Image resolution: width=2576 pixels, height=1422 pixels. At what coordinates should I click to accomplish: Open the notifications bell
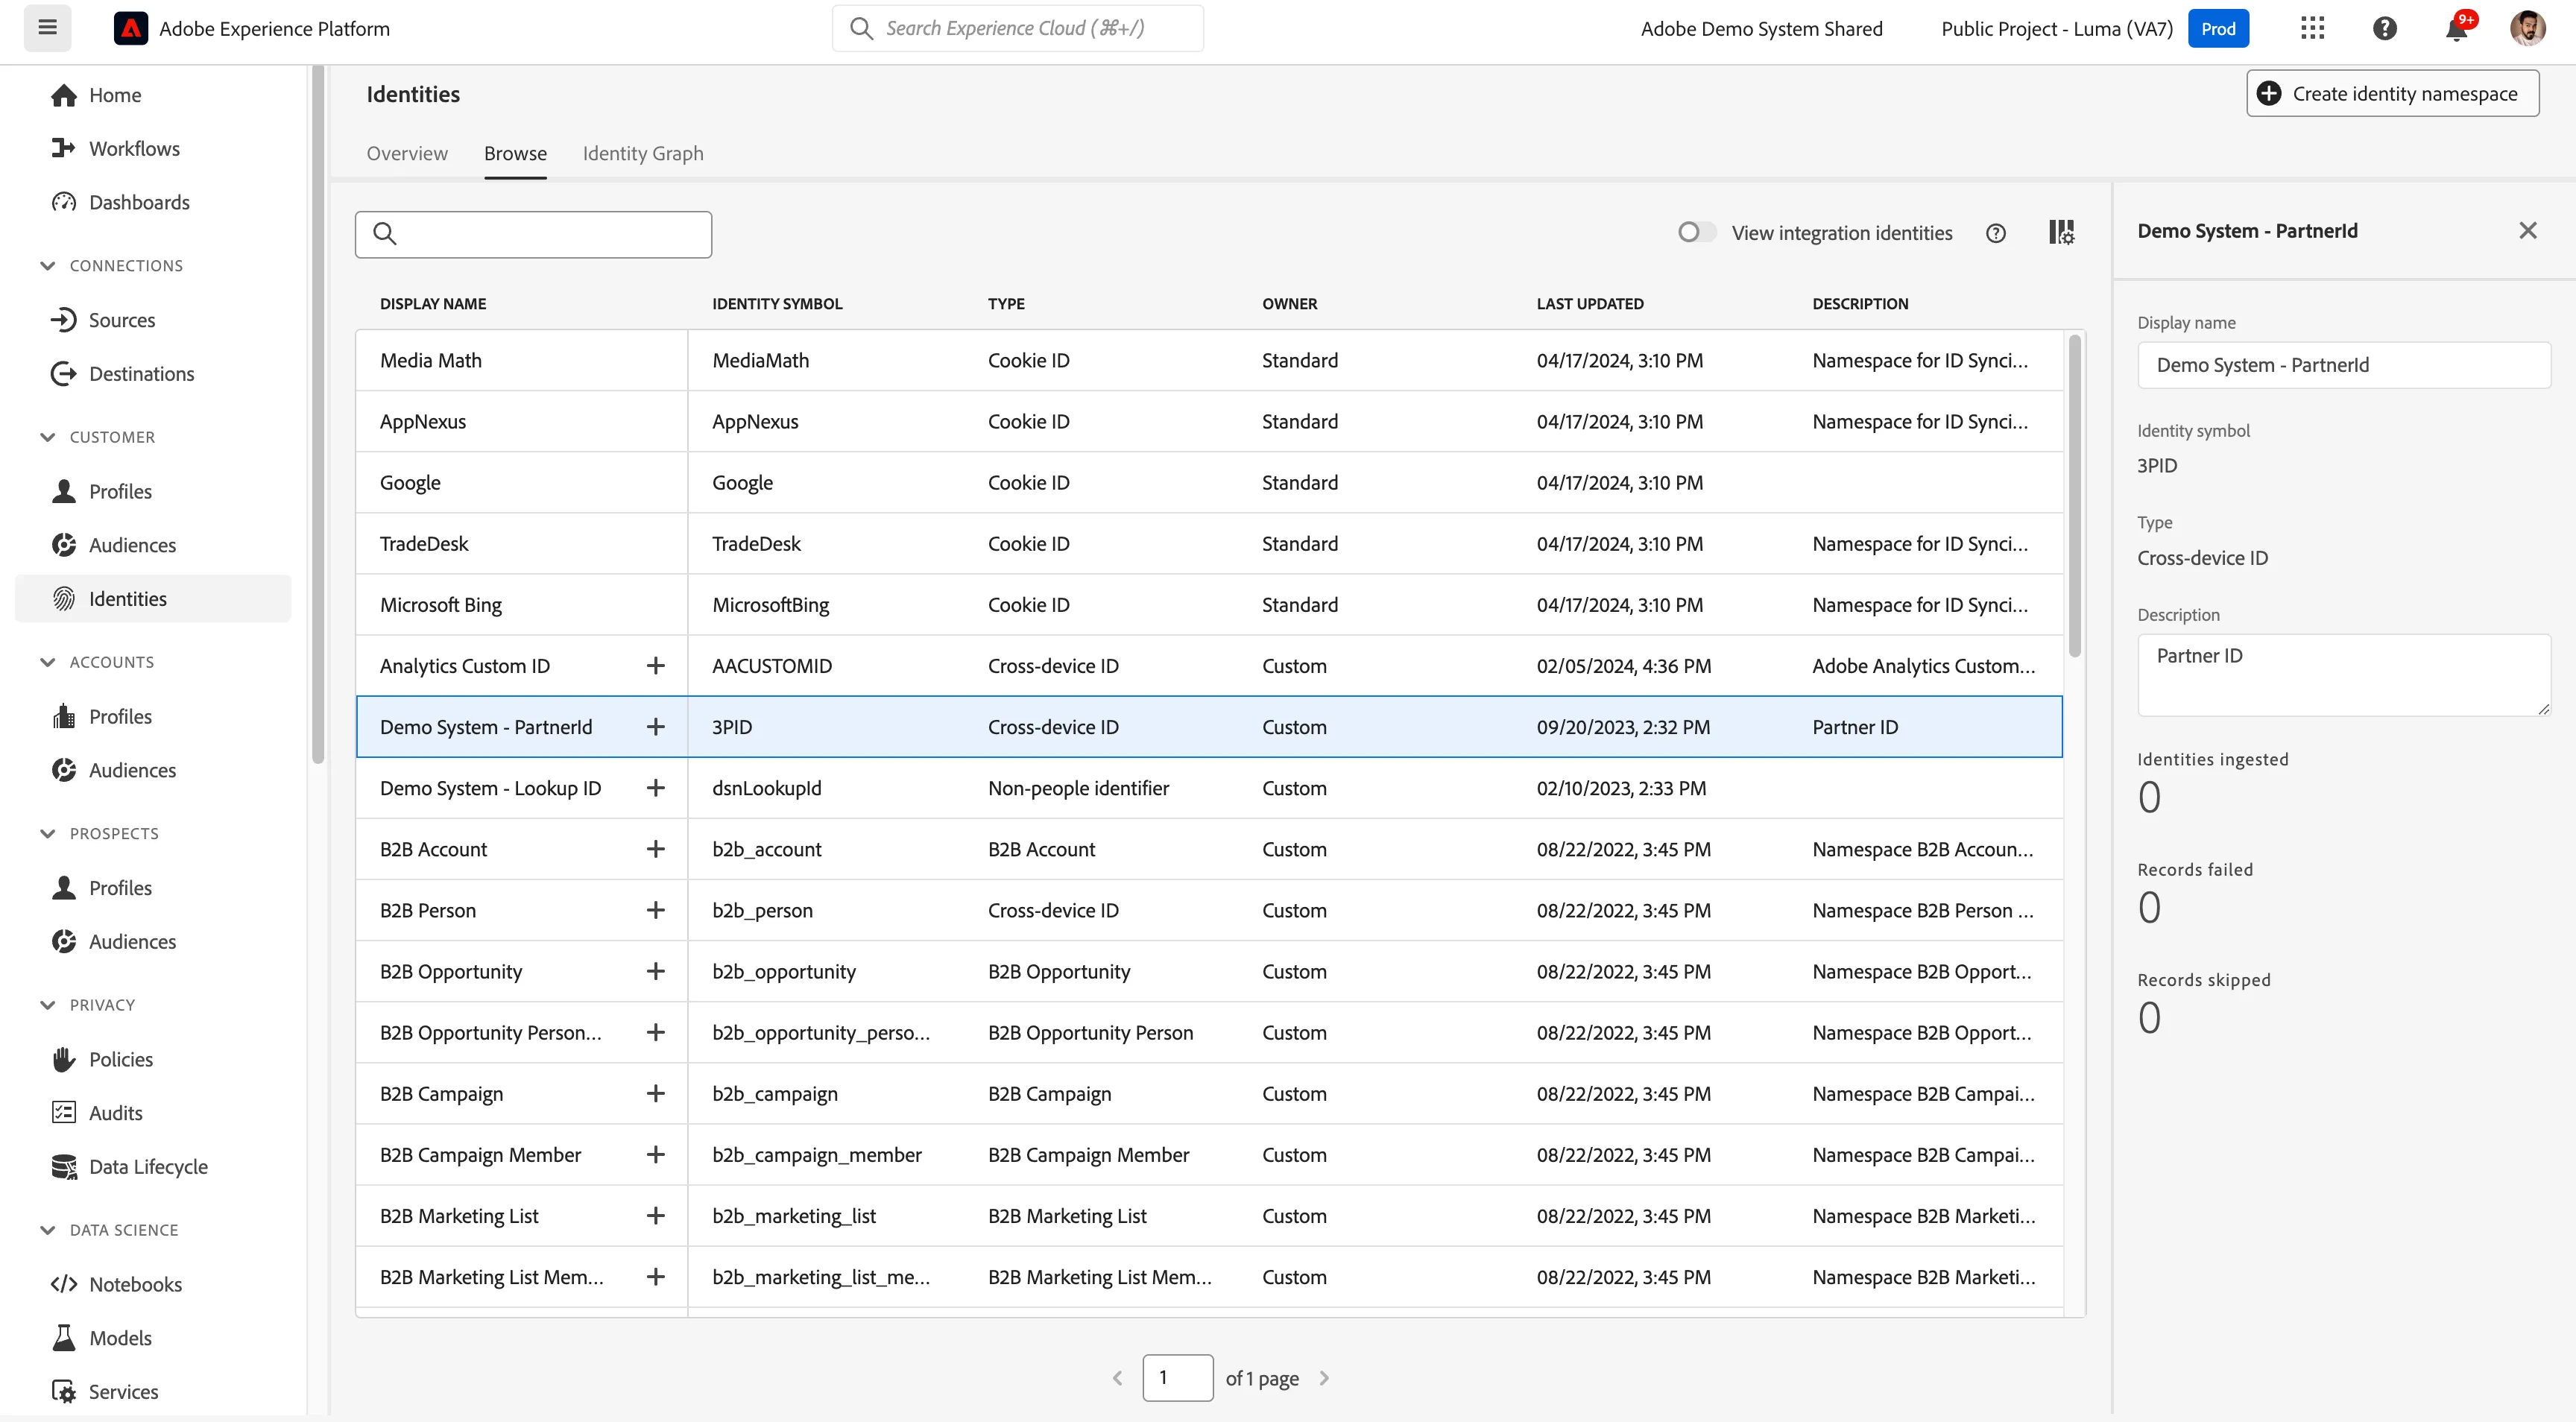pyautogui.click(x=2457, y=28)
